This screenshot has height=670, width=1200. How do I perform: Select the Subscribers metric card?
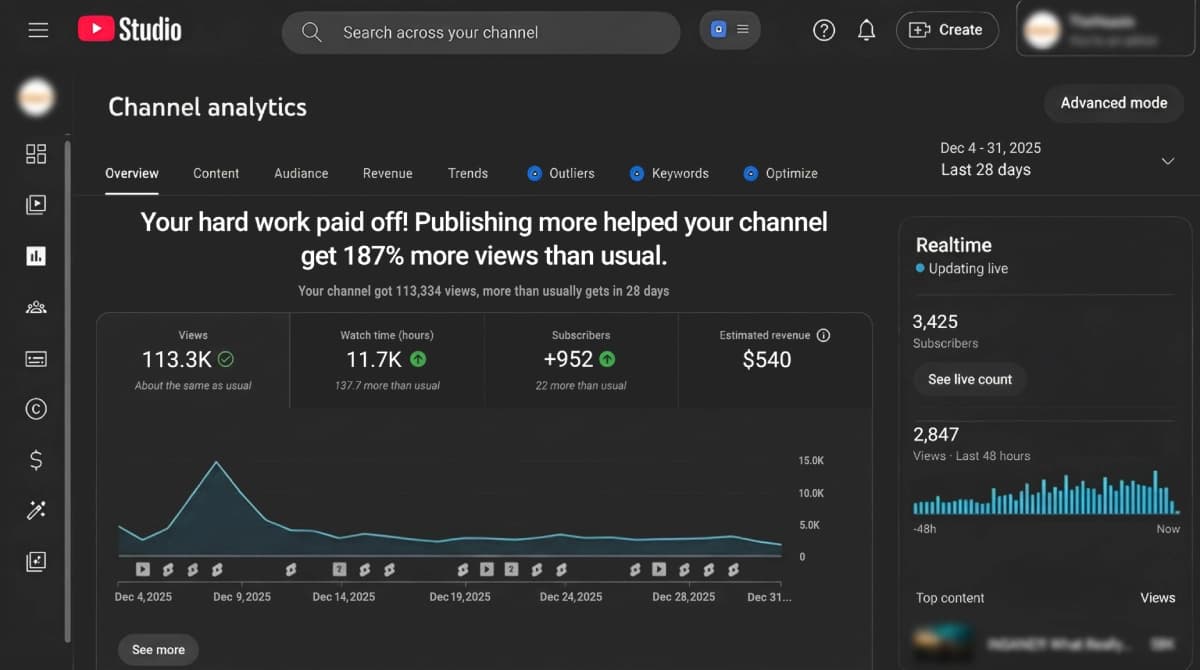581,360
